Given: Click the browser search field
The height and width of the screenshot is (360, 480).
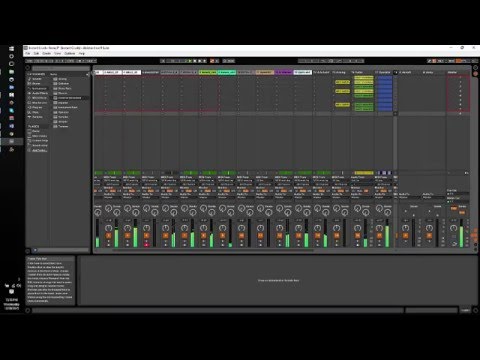Looking at the screenshot, I should [61, 68].
